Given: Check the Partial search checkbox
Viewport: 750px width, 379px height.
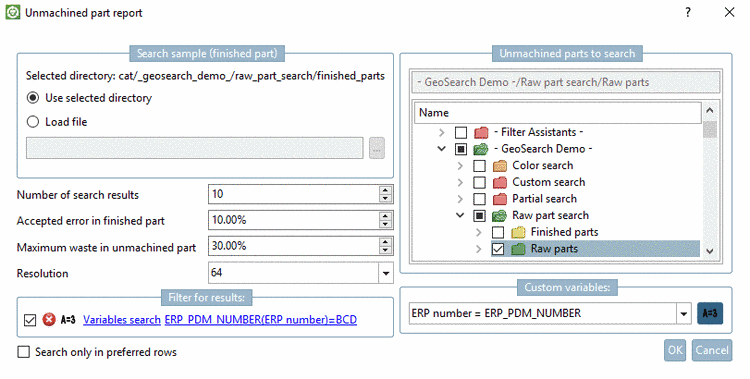Looking at the screenshot, I should tap(479, 199).
